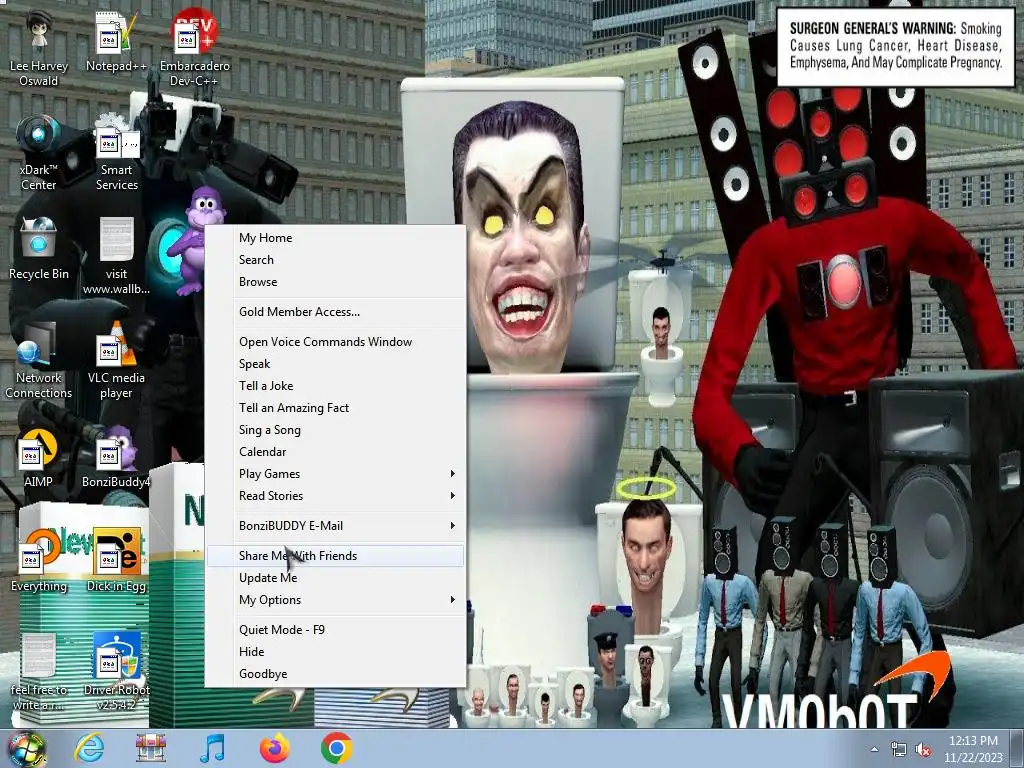Choose Tell an Amazing Fact entry

(x=336, y=408)
